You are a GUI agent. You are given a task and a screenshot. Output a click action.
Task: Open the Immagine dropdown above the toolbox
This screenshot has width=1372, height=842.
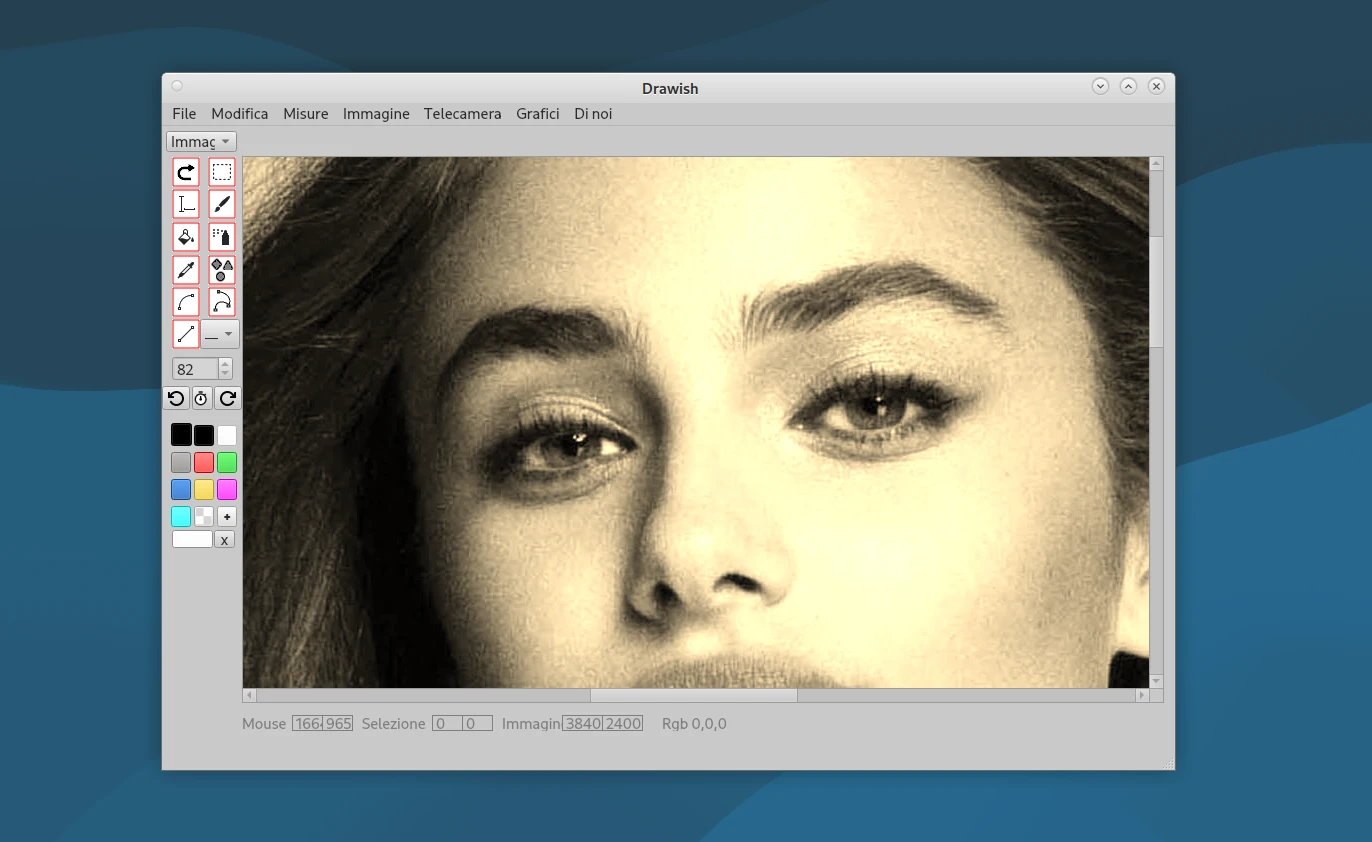coord(201,141)
